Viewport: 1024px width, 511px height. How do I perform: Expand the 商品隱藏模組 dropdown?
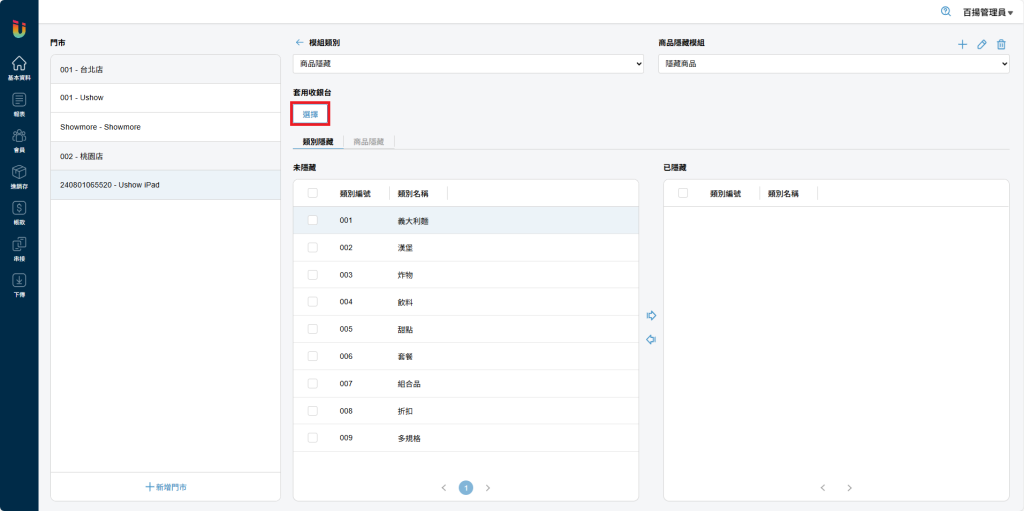pyautogui.click(x=833, y=63)
